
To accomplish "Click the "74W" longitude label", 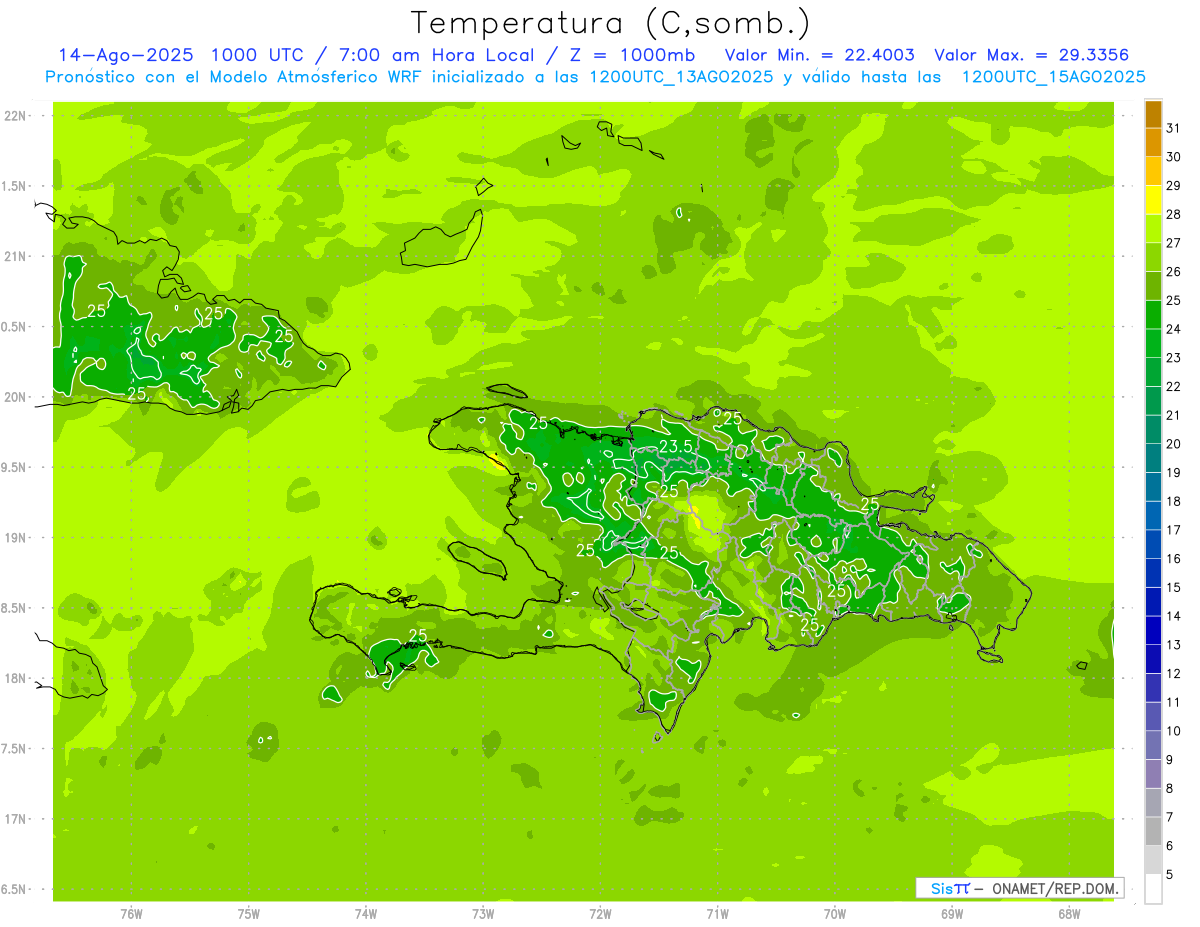I will pyautogui.click(x=366, y=913).
